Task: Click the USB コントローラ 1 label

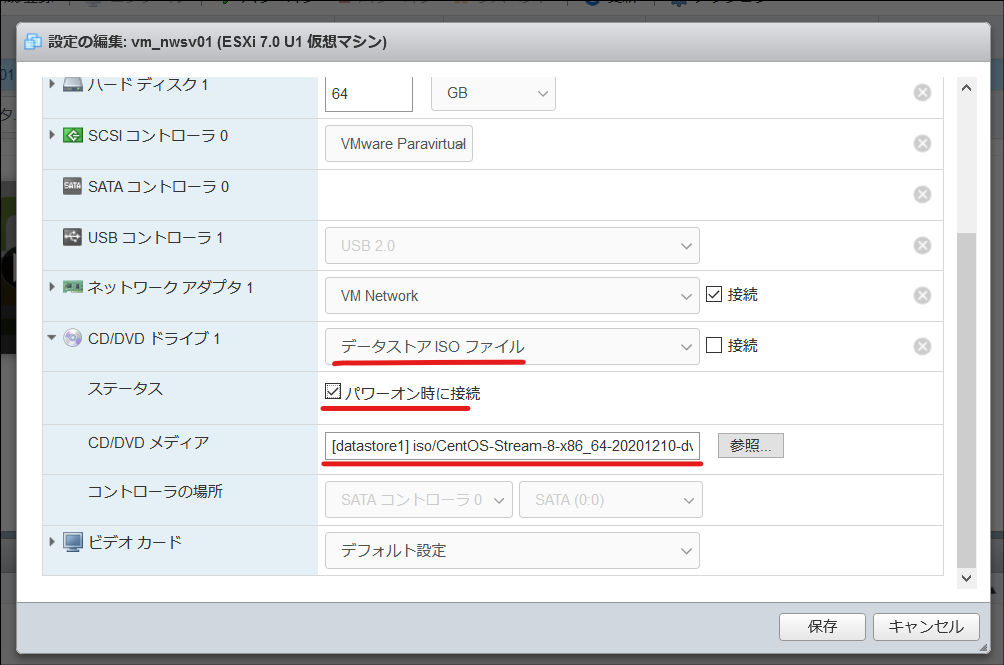Action: click(156, 237)
